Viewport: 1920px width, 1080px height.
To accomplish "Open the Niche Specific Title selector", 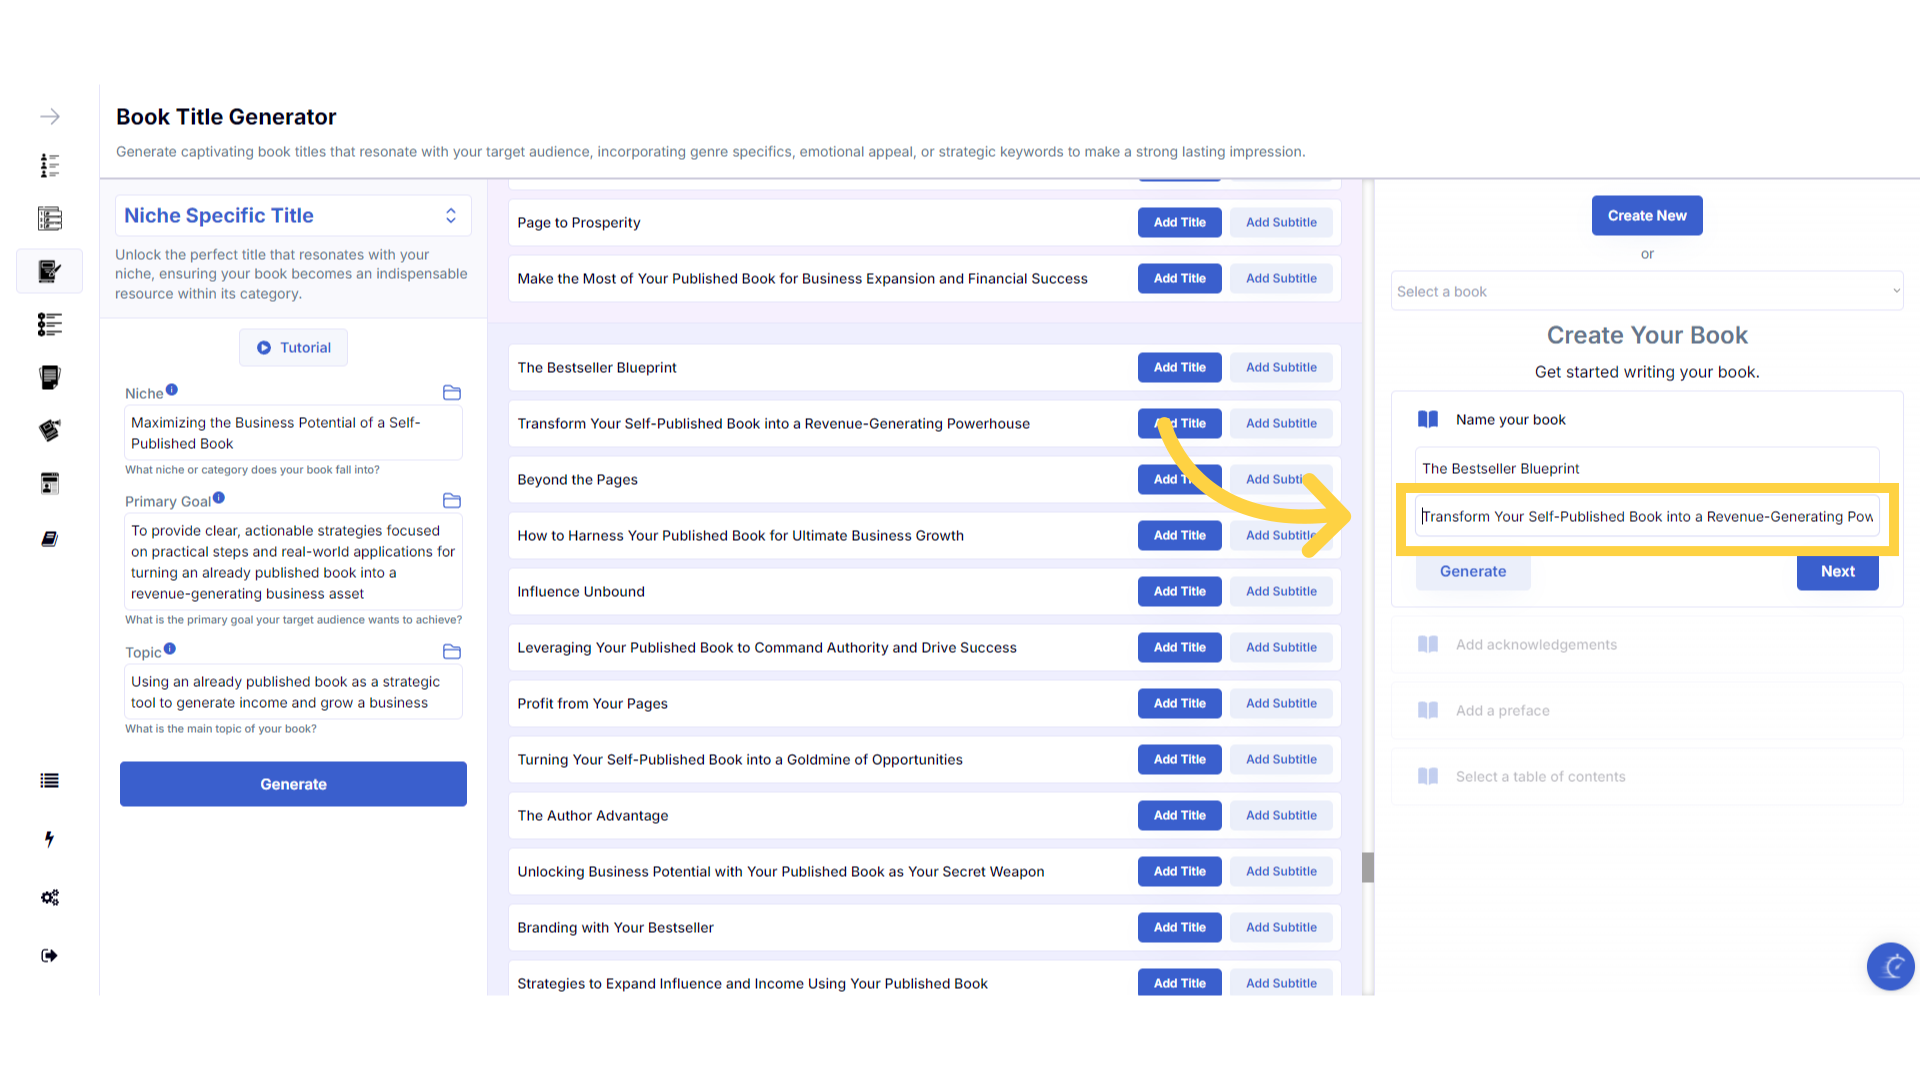I will tap(291, 216).
